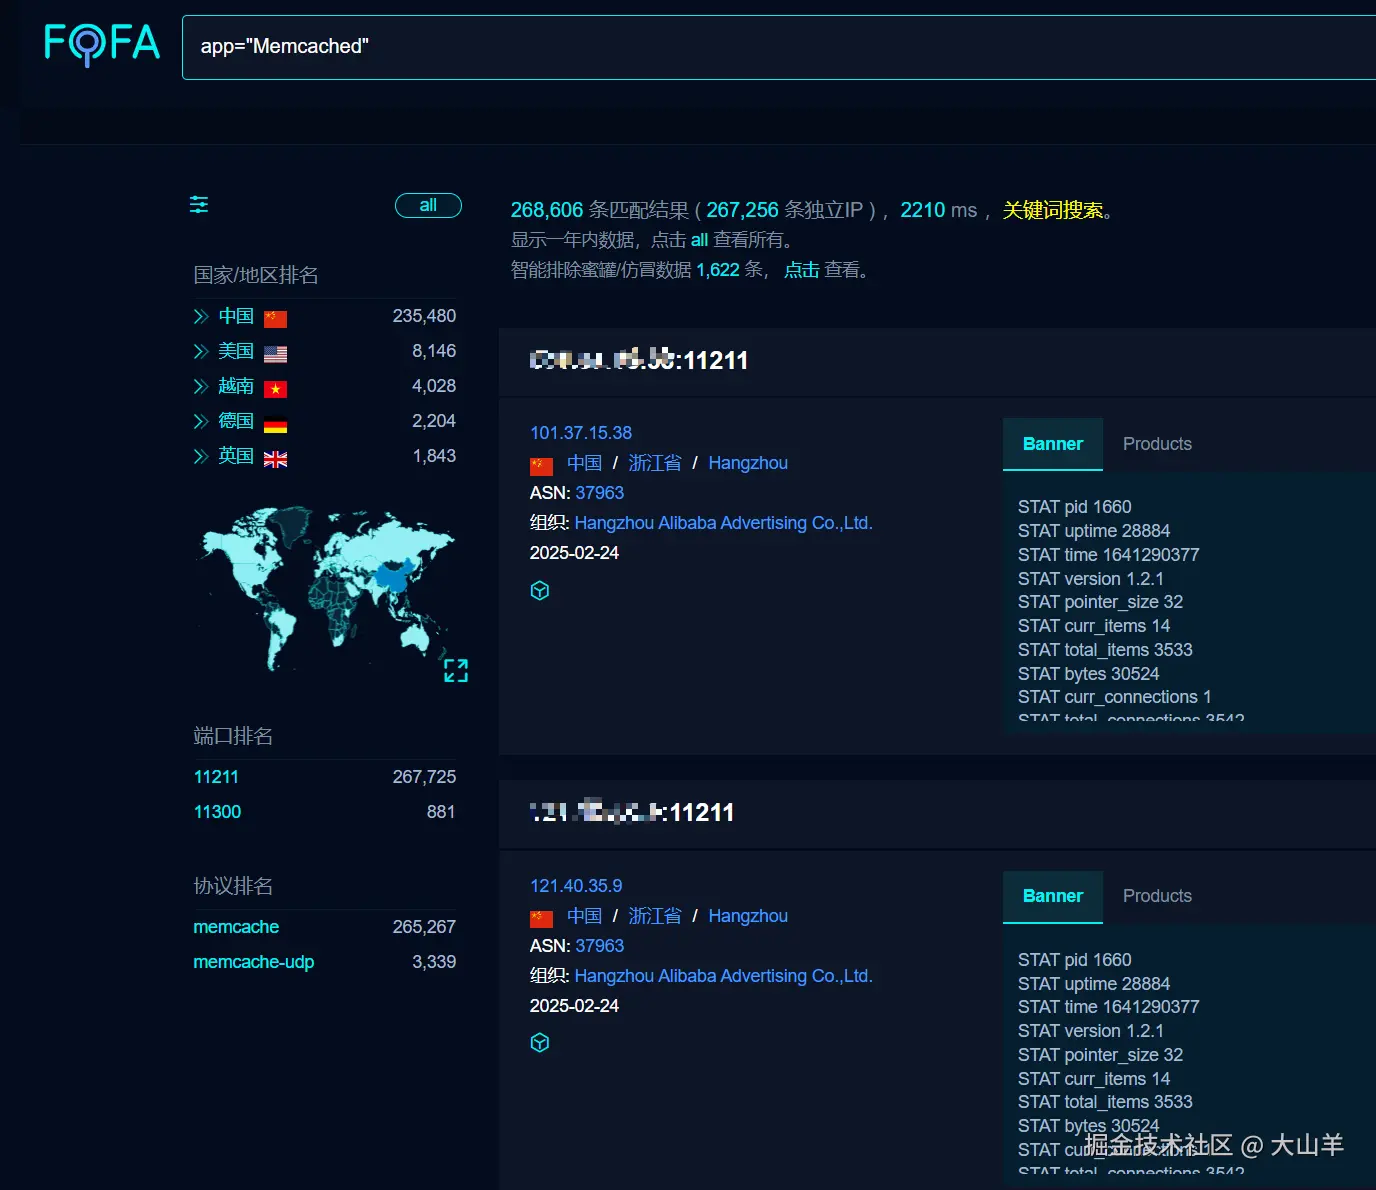Open Hangzhou Alibaba organization link in first result
The image size is (1376, 1190).
(x=724, y=523)
